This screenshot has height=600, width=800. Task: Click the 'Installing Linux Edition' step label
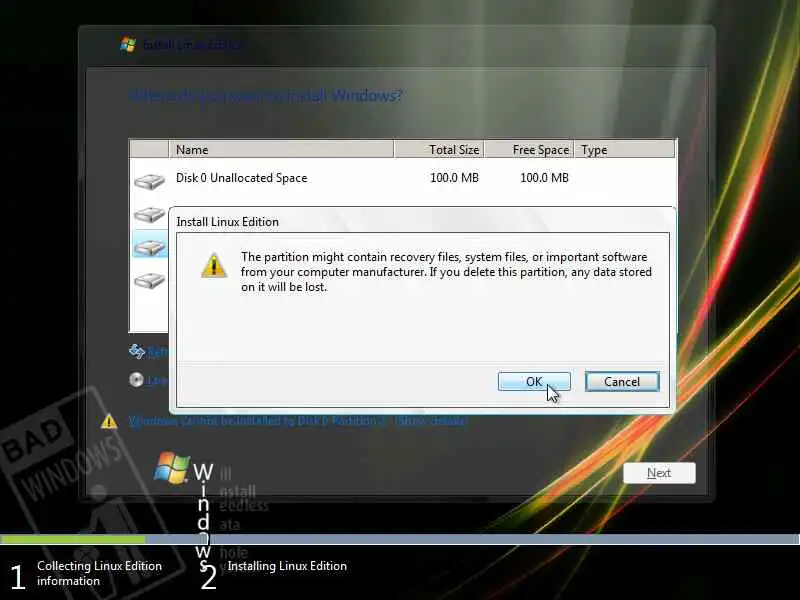287,566
